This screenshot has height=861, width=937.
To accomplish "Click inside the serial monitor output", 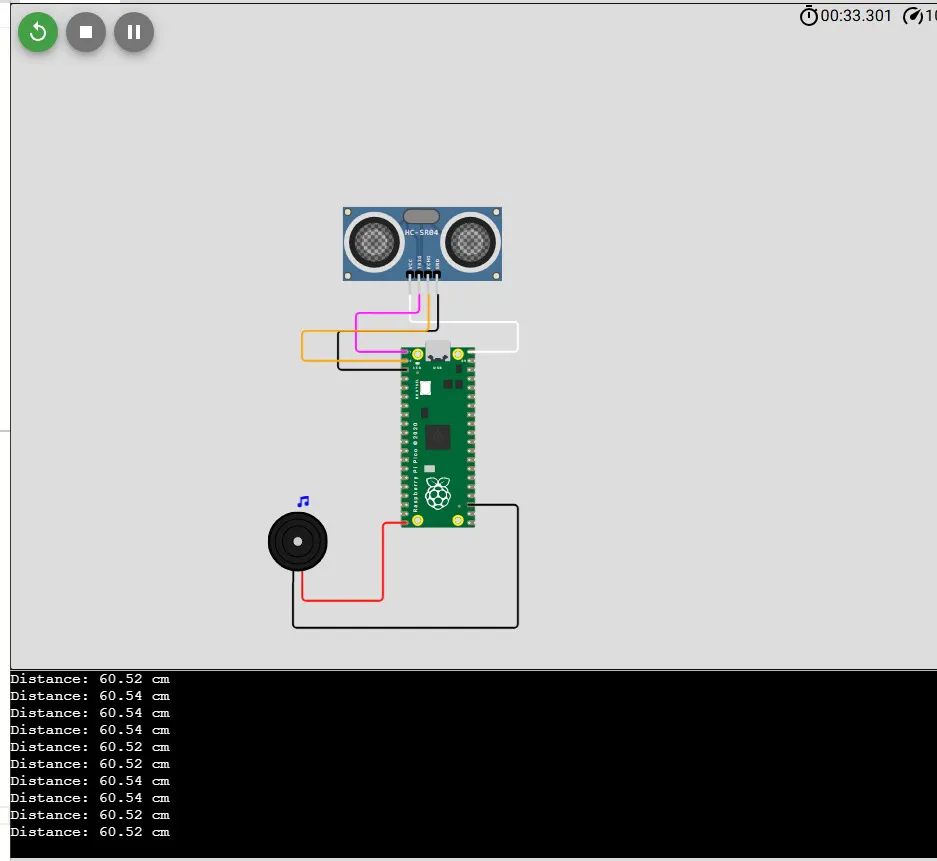I will point(473,764).
